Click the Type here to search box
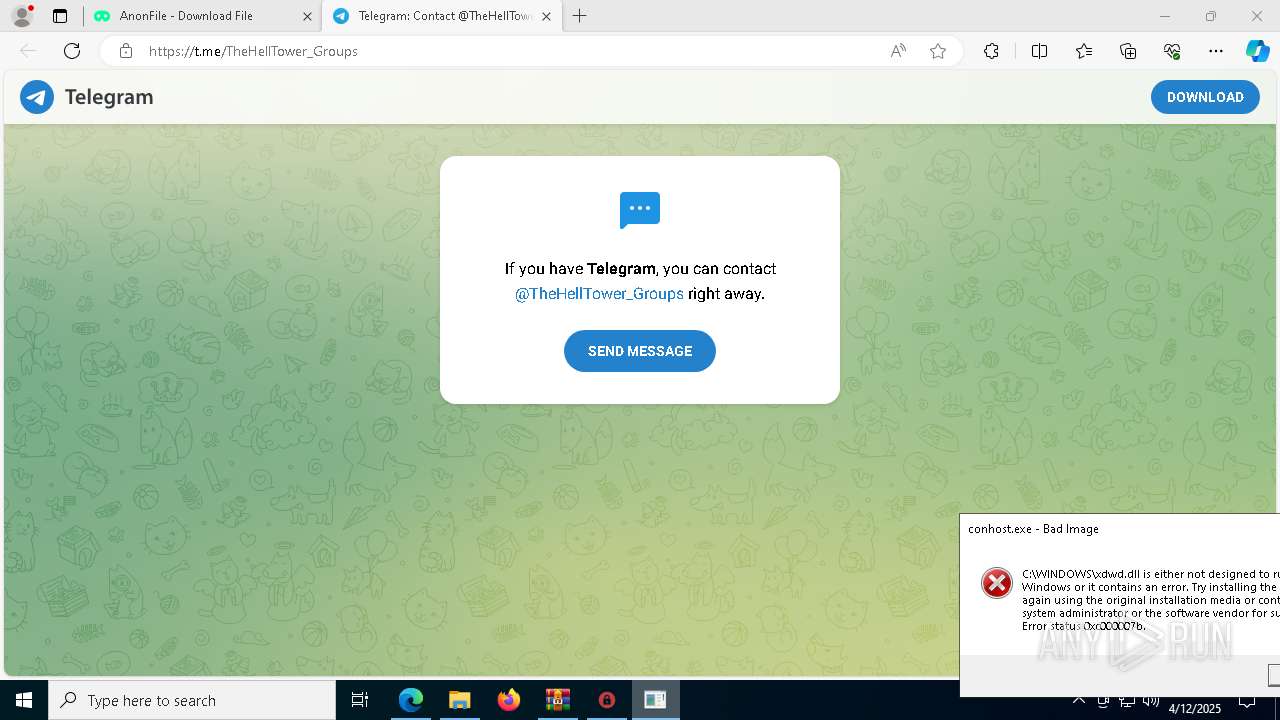1280x720 pixels. click(192, 700)
